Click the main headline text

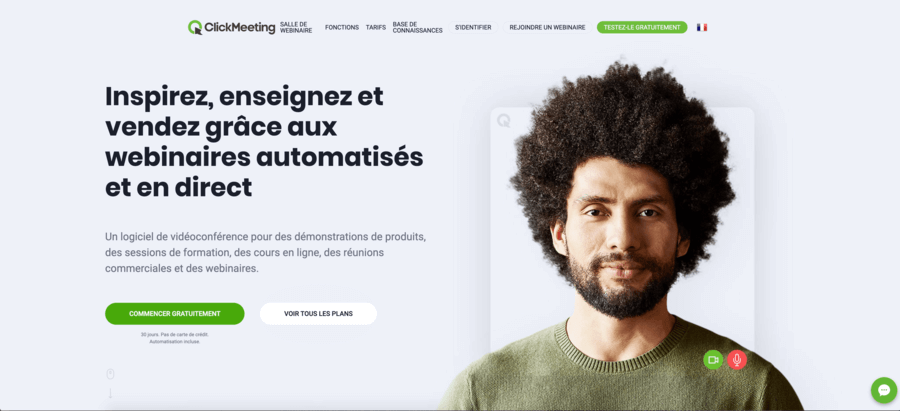(x=264, y=142)
